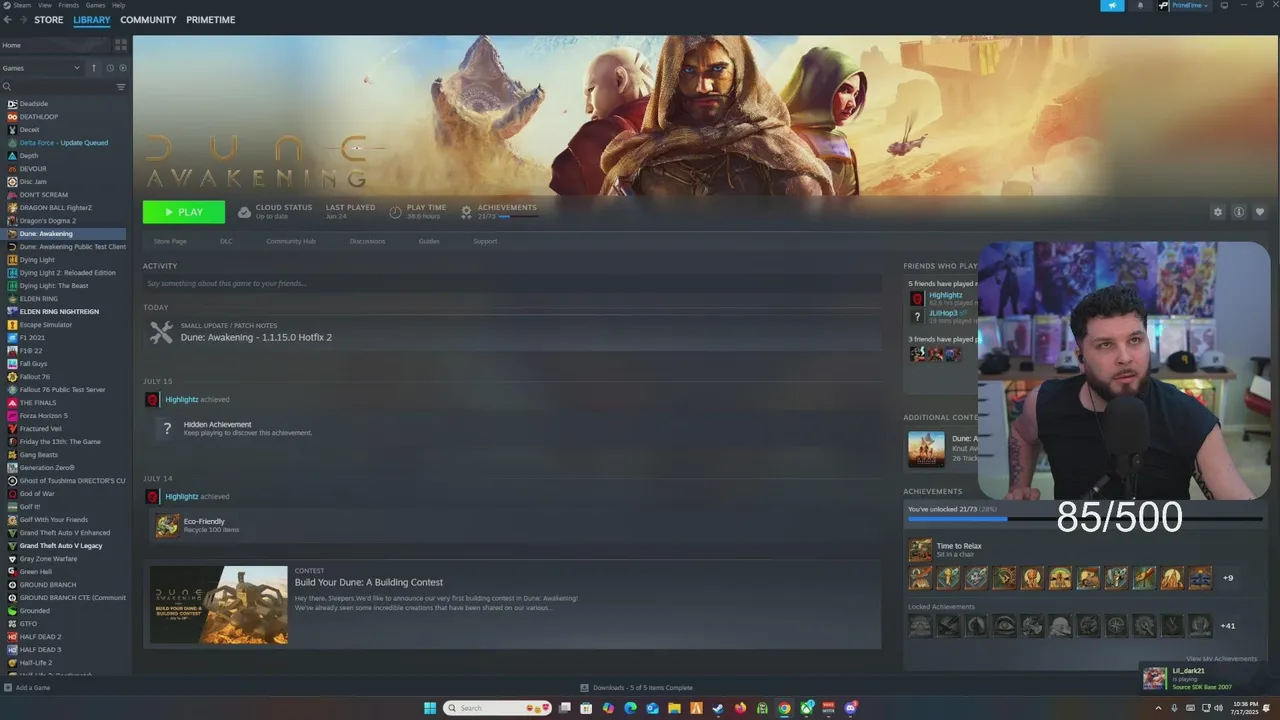Image resolution: width=1280 pixels, height=720 pixels.
Task: Go back with the left arrow
Action: (8, 20)
